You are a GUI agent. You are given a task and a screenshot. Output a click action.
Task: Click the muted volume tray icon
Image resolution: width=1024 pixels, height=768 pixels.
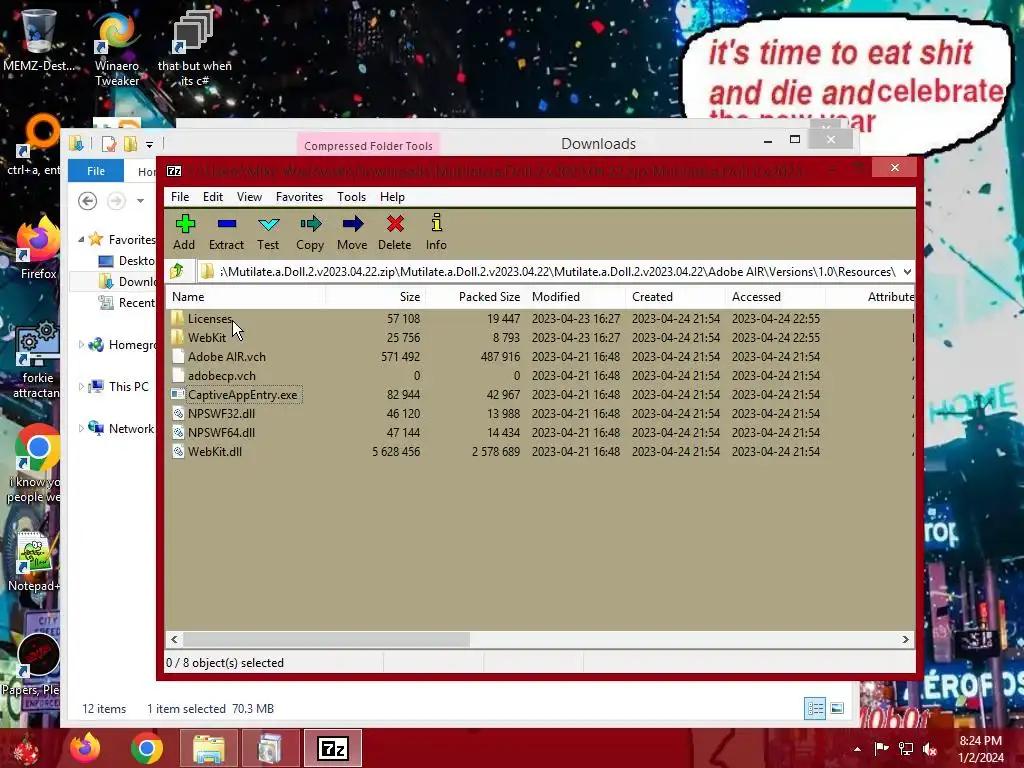(x=929, y=749)
